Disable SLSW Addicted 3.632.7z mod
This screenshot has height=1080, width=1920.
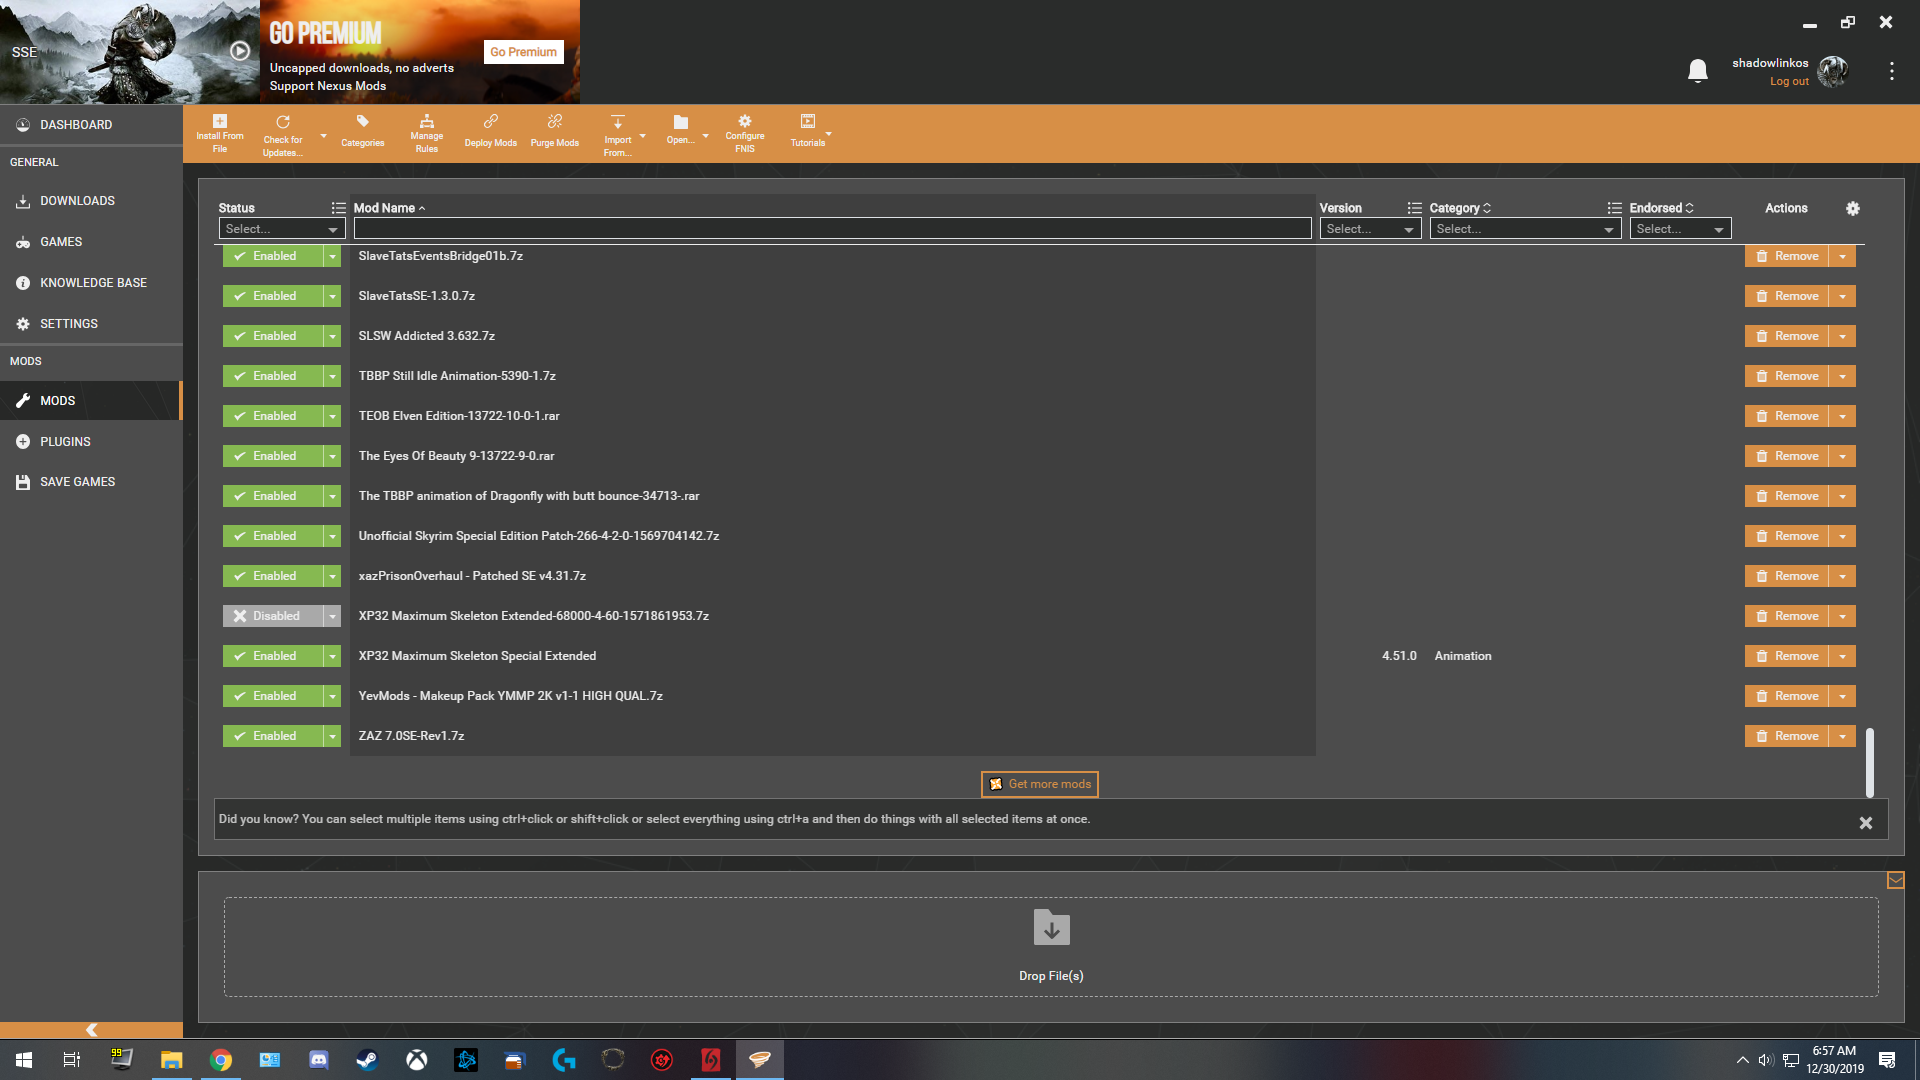(273, 336)
